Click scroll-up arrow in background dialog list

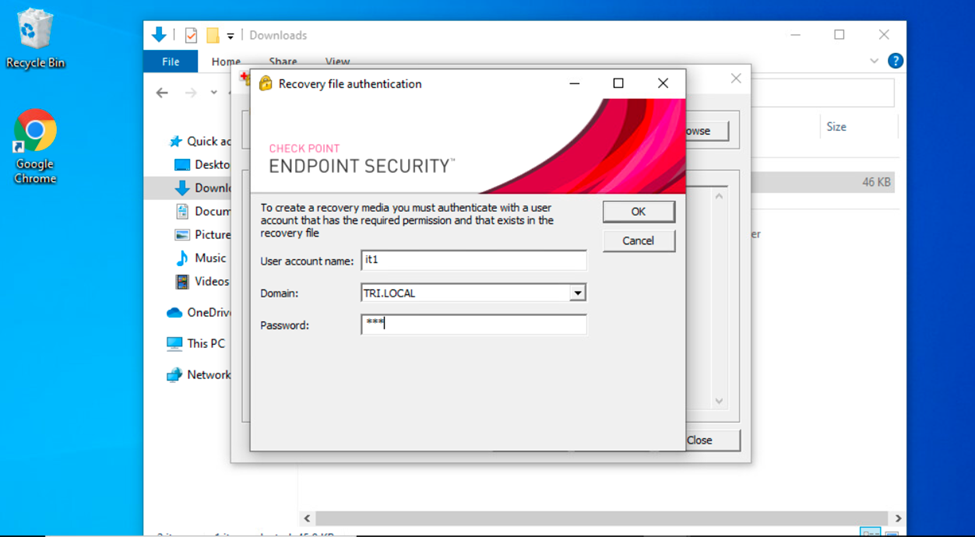[719, 196]
